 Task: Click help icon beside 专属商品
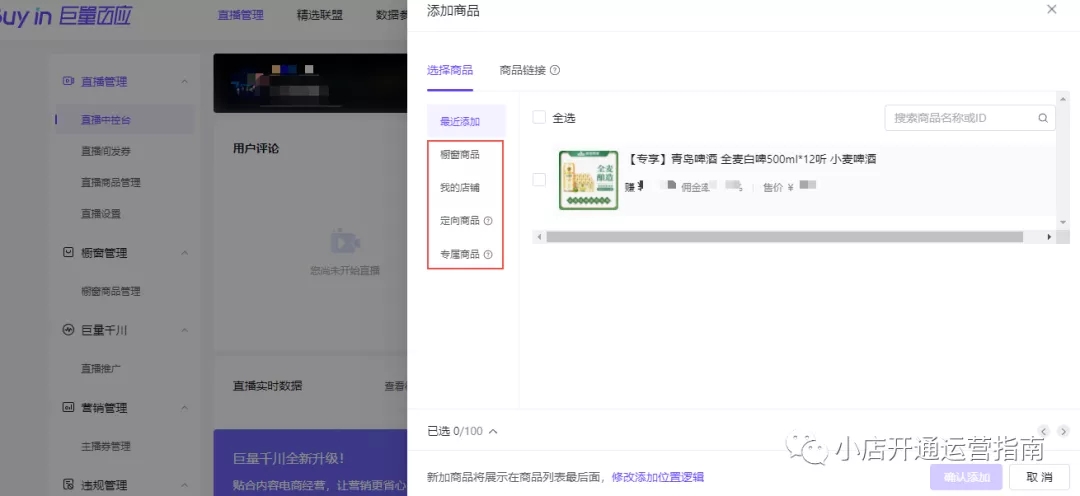click(x=488, y=254)
